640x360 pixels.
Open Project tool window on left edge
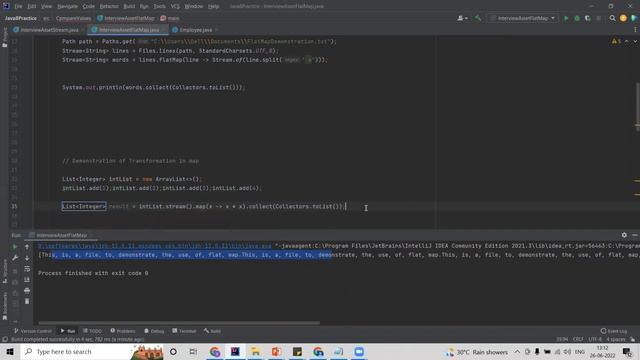pyautogui.click(x=4, y=38)
